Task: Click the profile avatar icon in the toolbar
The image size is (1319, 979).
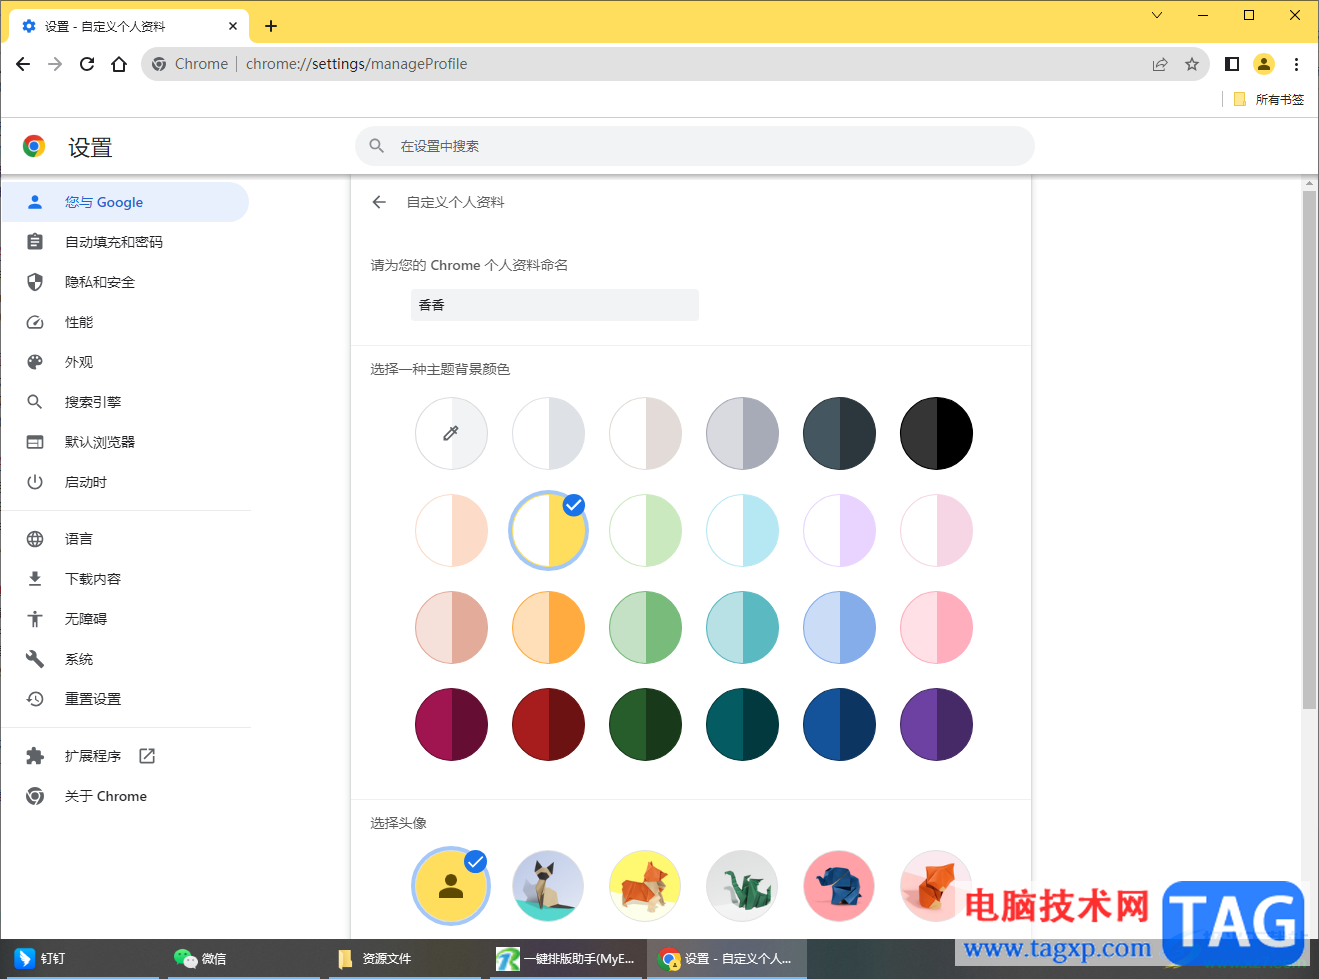Action: 1264,63
